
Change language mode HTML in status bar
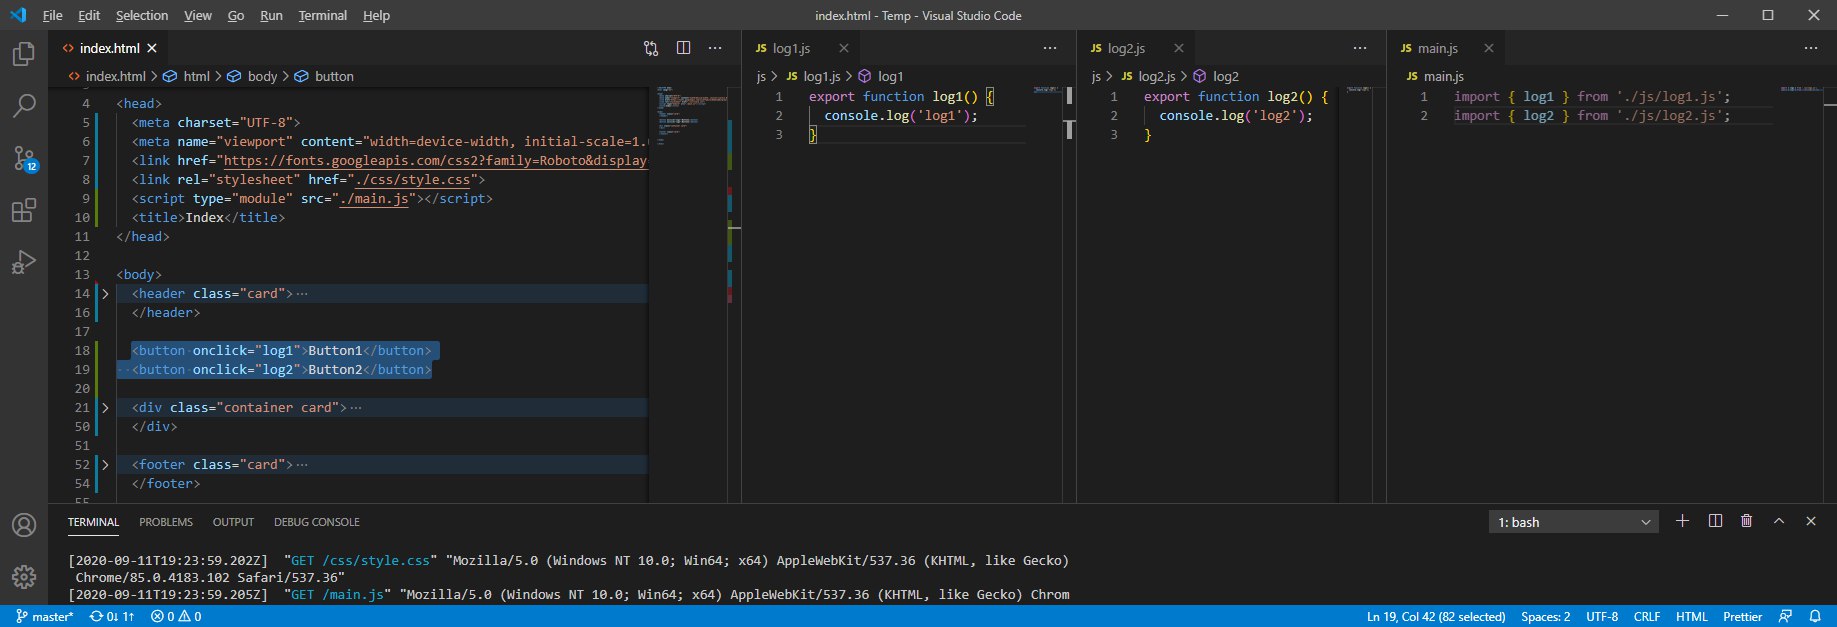1692,616
